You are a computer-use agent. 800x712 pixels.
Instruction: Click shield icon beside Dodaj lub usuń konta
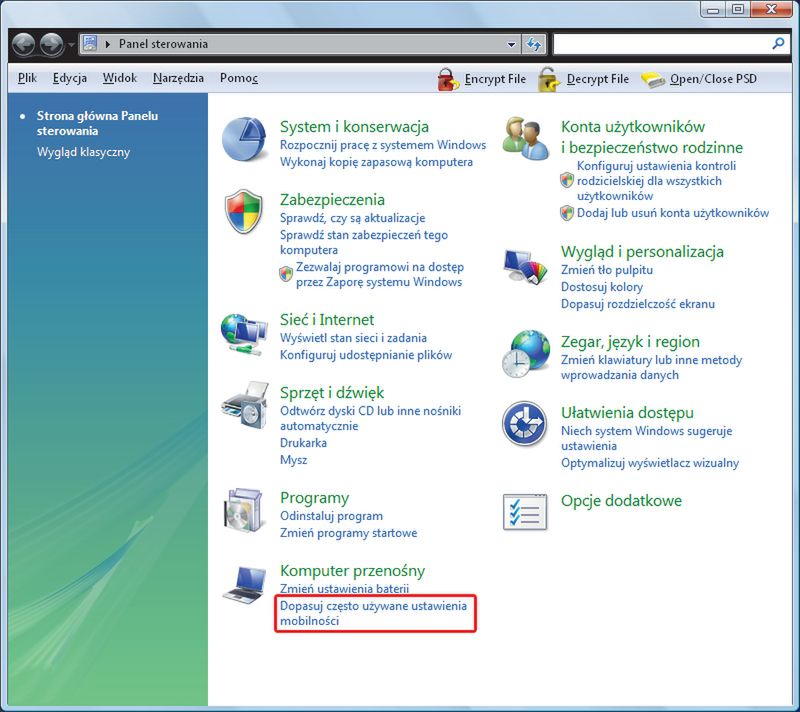[x=567, y=213]
